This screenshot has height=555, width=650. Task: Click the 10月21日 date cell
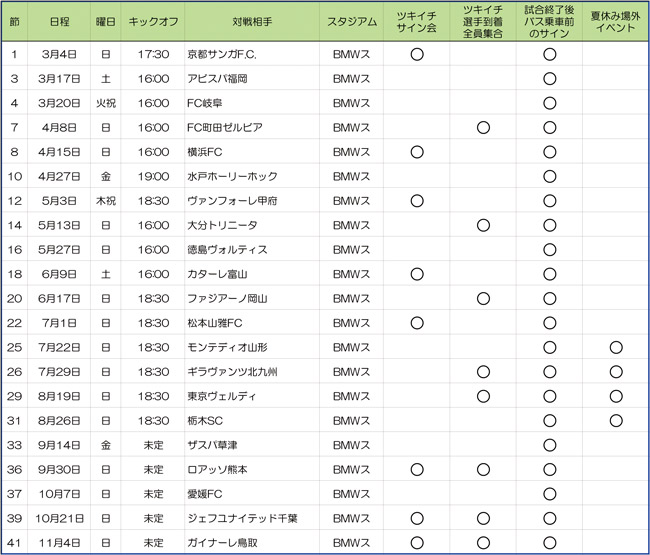[x=59, y=519]
